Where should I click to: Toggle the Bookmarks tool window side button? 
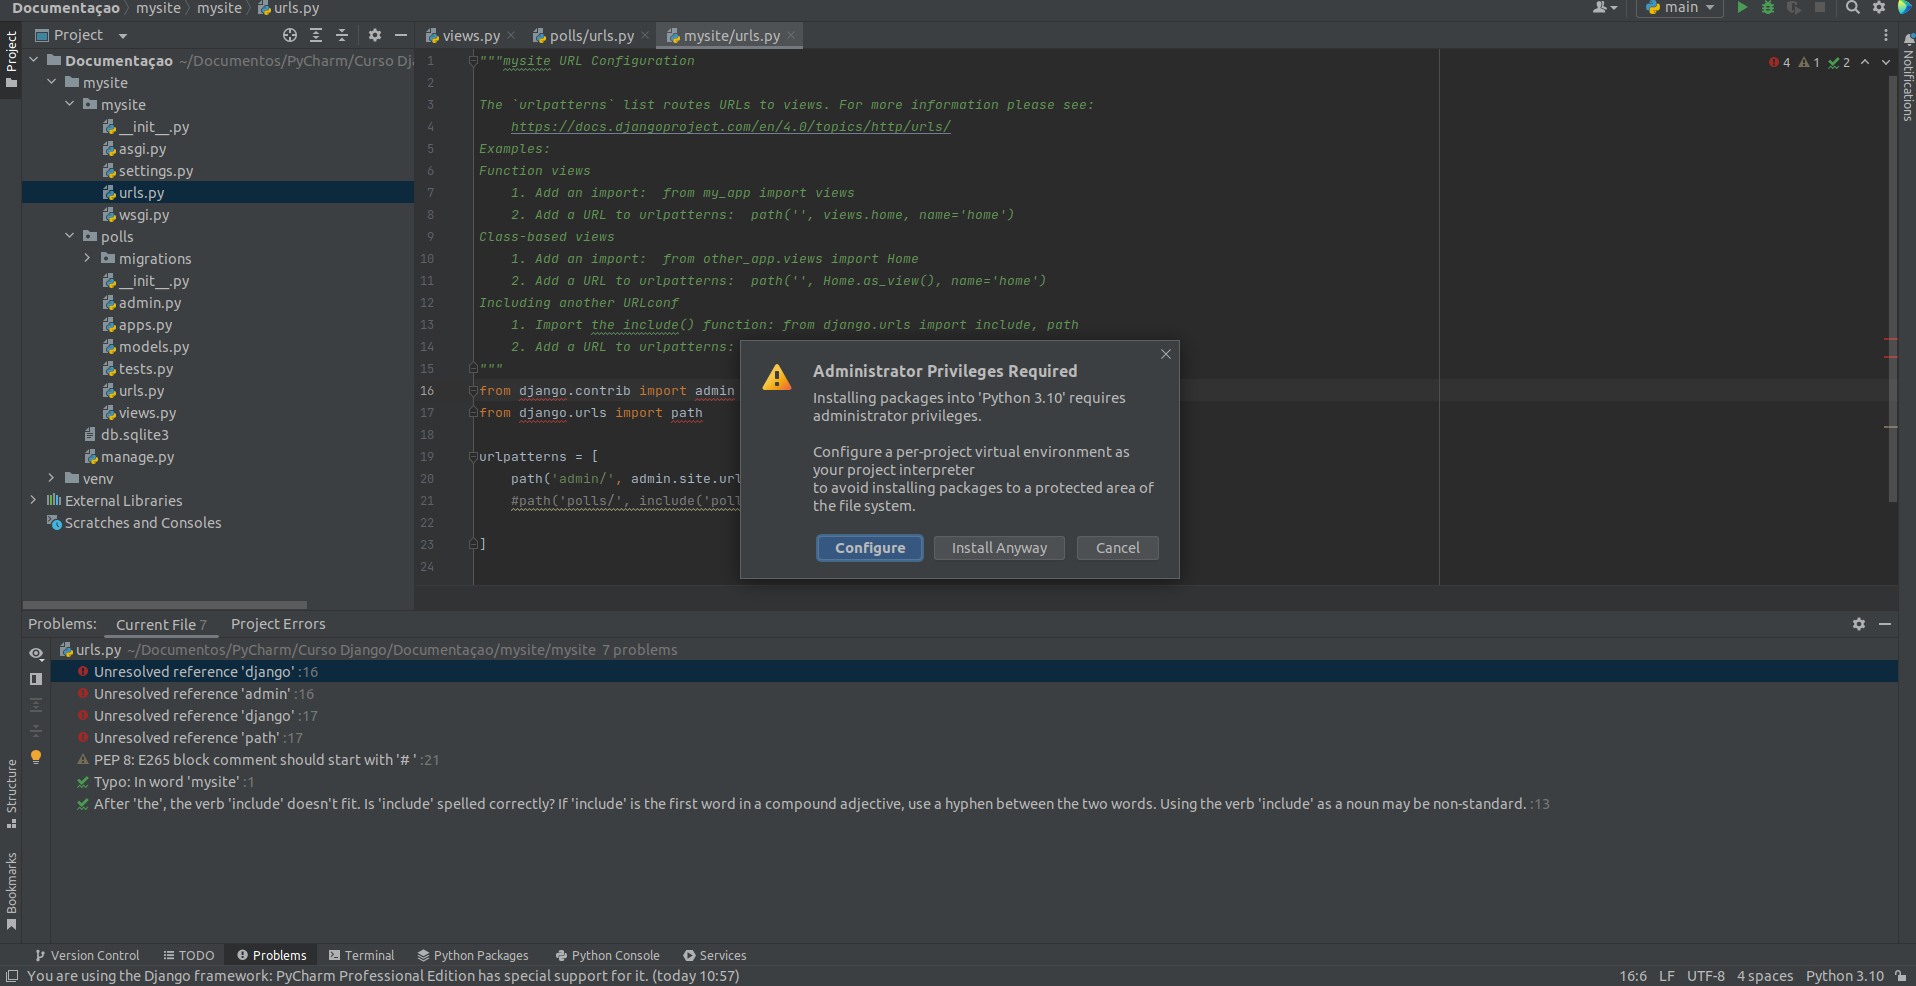11,891
